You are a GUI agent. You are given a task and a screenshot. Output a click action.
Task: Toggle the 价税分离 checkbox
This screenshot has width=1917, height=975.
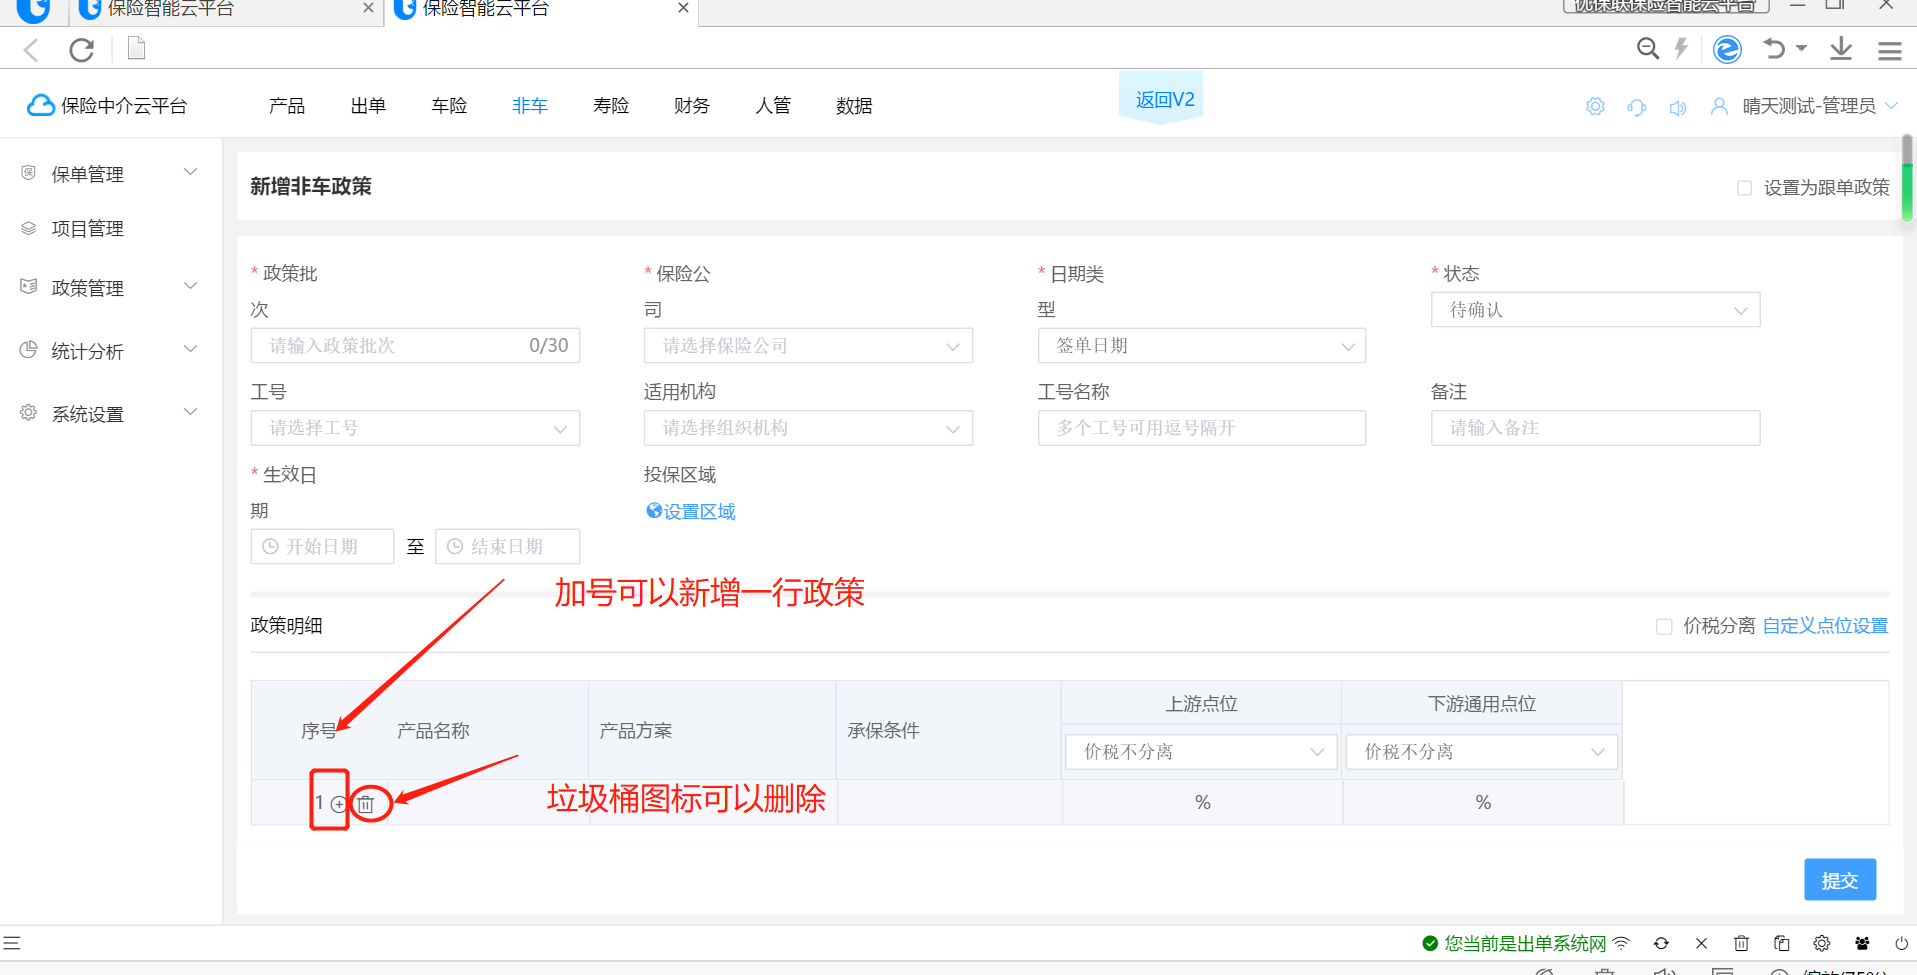click(x=1664, y=626)
